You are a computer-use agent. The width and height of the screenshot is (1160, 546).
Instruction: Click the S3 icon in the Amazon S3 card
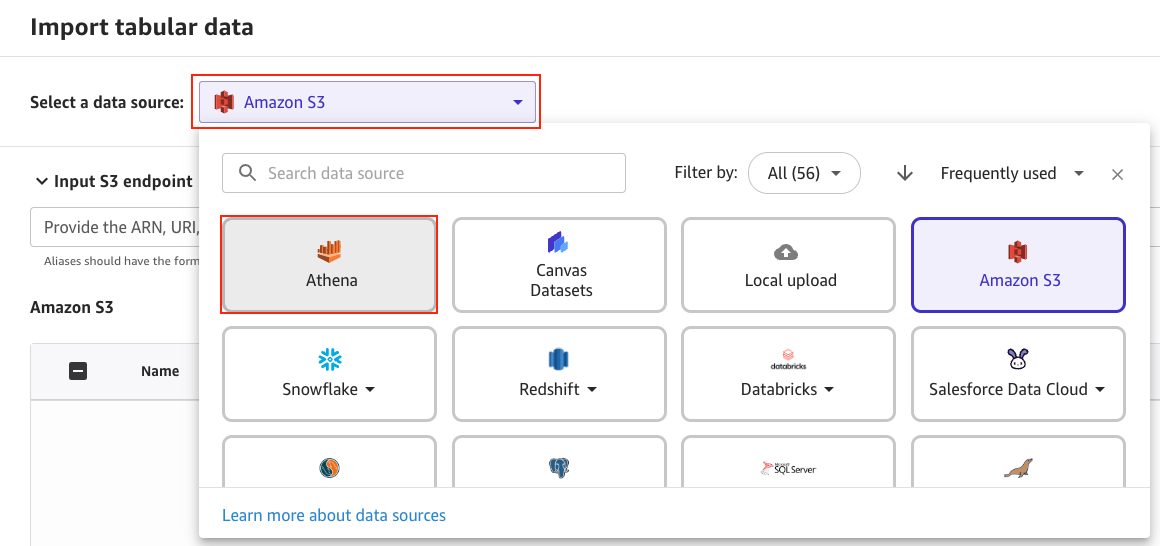(1019, 252)
